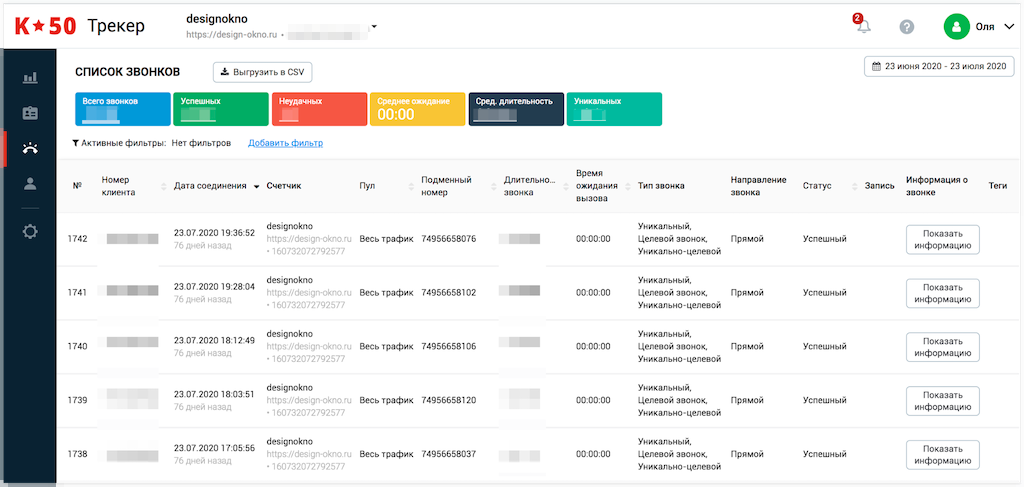Click Весь трафик pool in row 1738
Image resolution: width=1024 pixels, height=487 pixels.
point(387,454)
